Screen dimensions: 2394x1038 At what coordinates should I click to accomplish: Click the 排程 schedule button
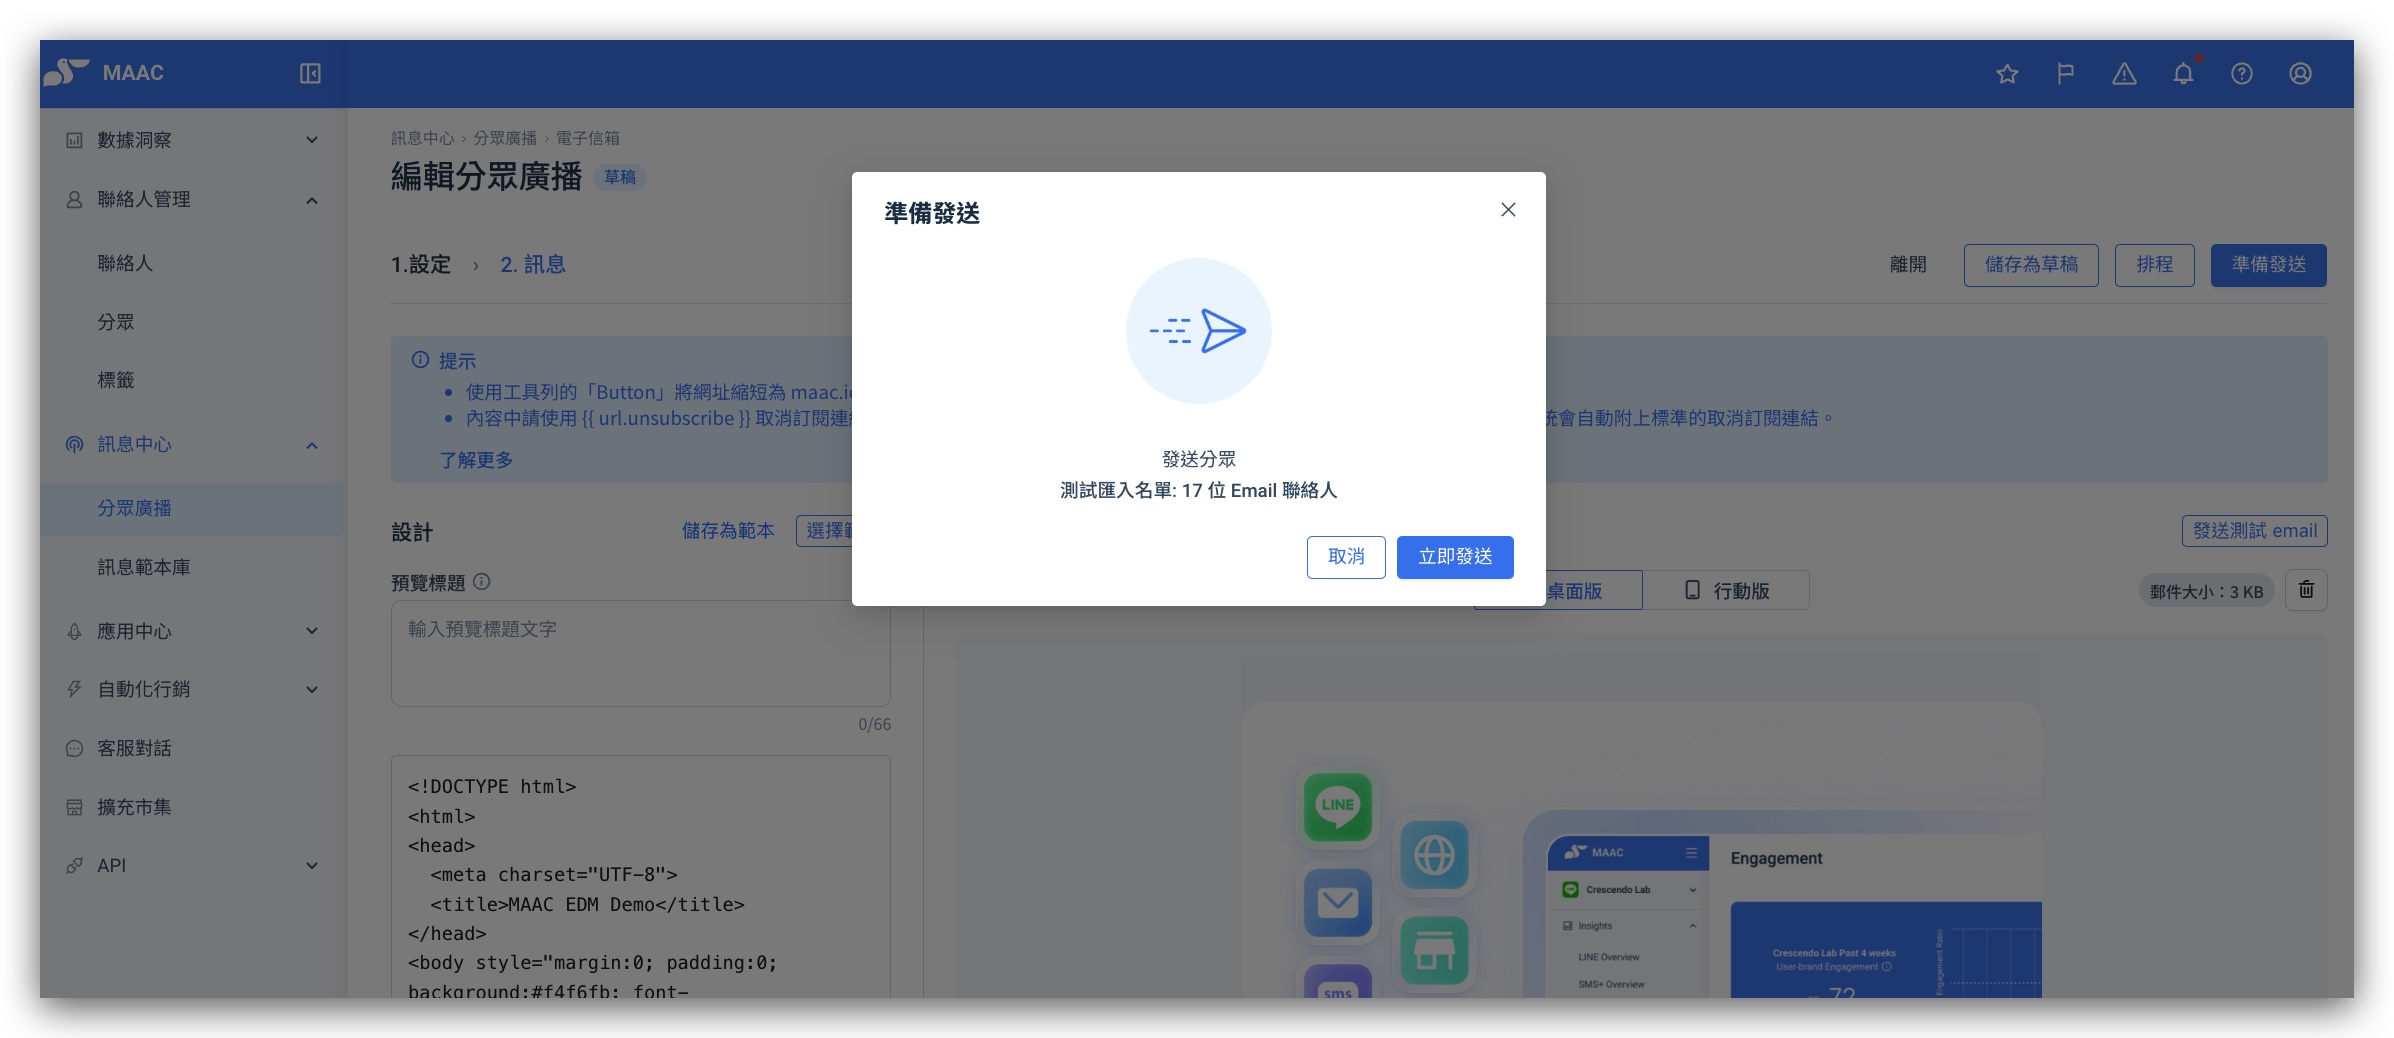click(x=2154, y=265)
